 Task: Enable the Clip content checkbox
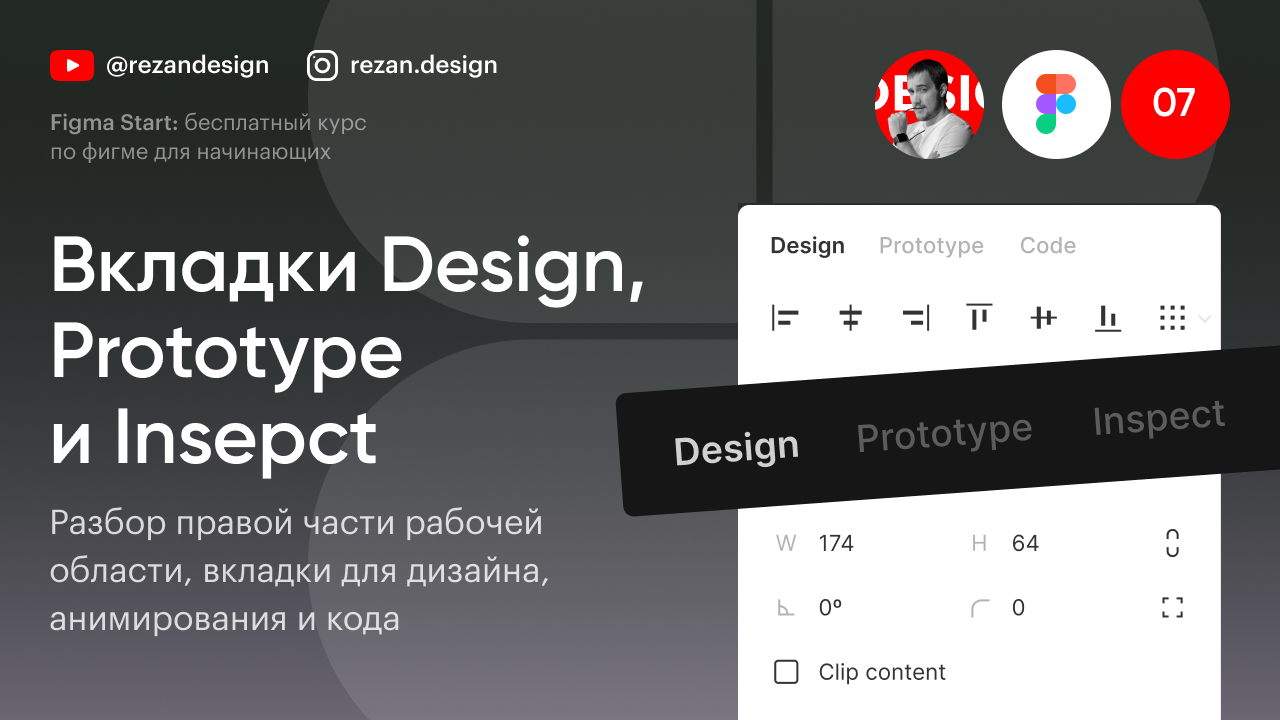point(787,672)
